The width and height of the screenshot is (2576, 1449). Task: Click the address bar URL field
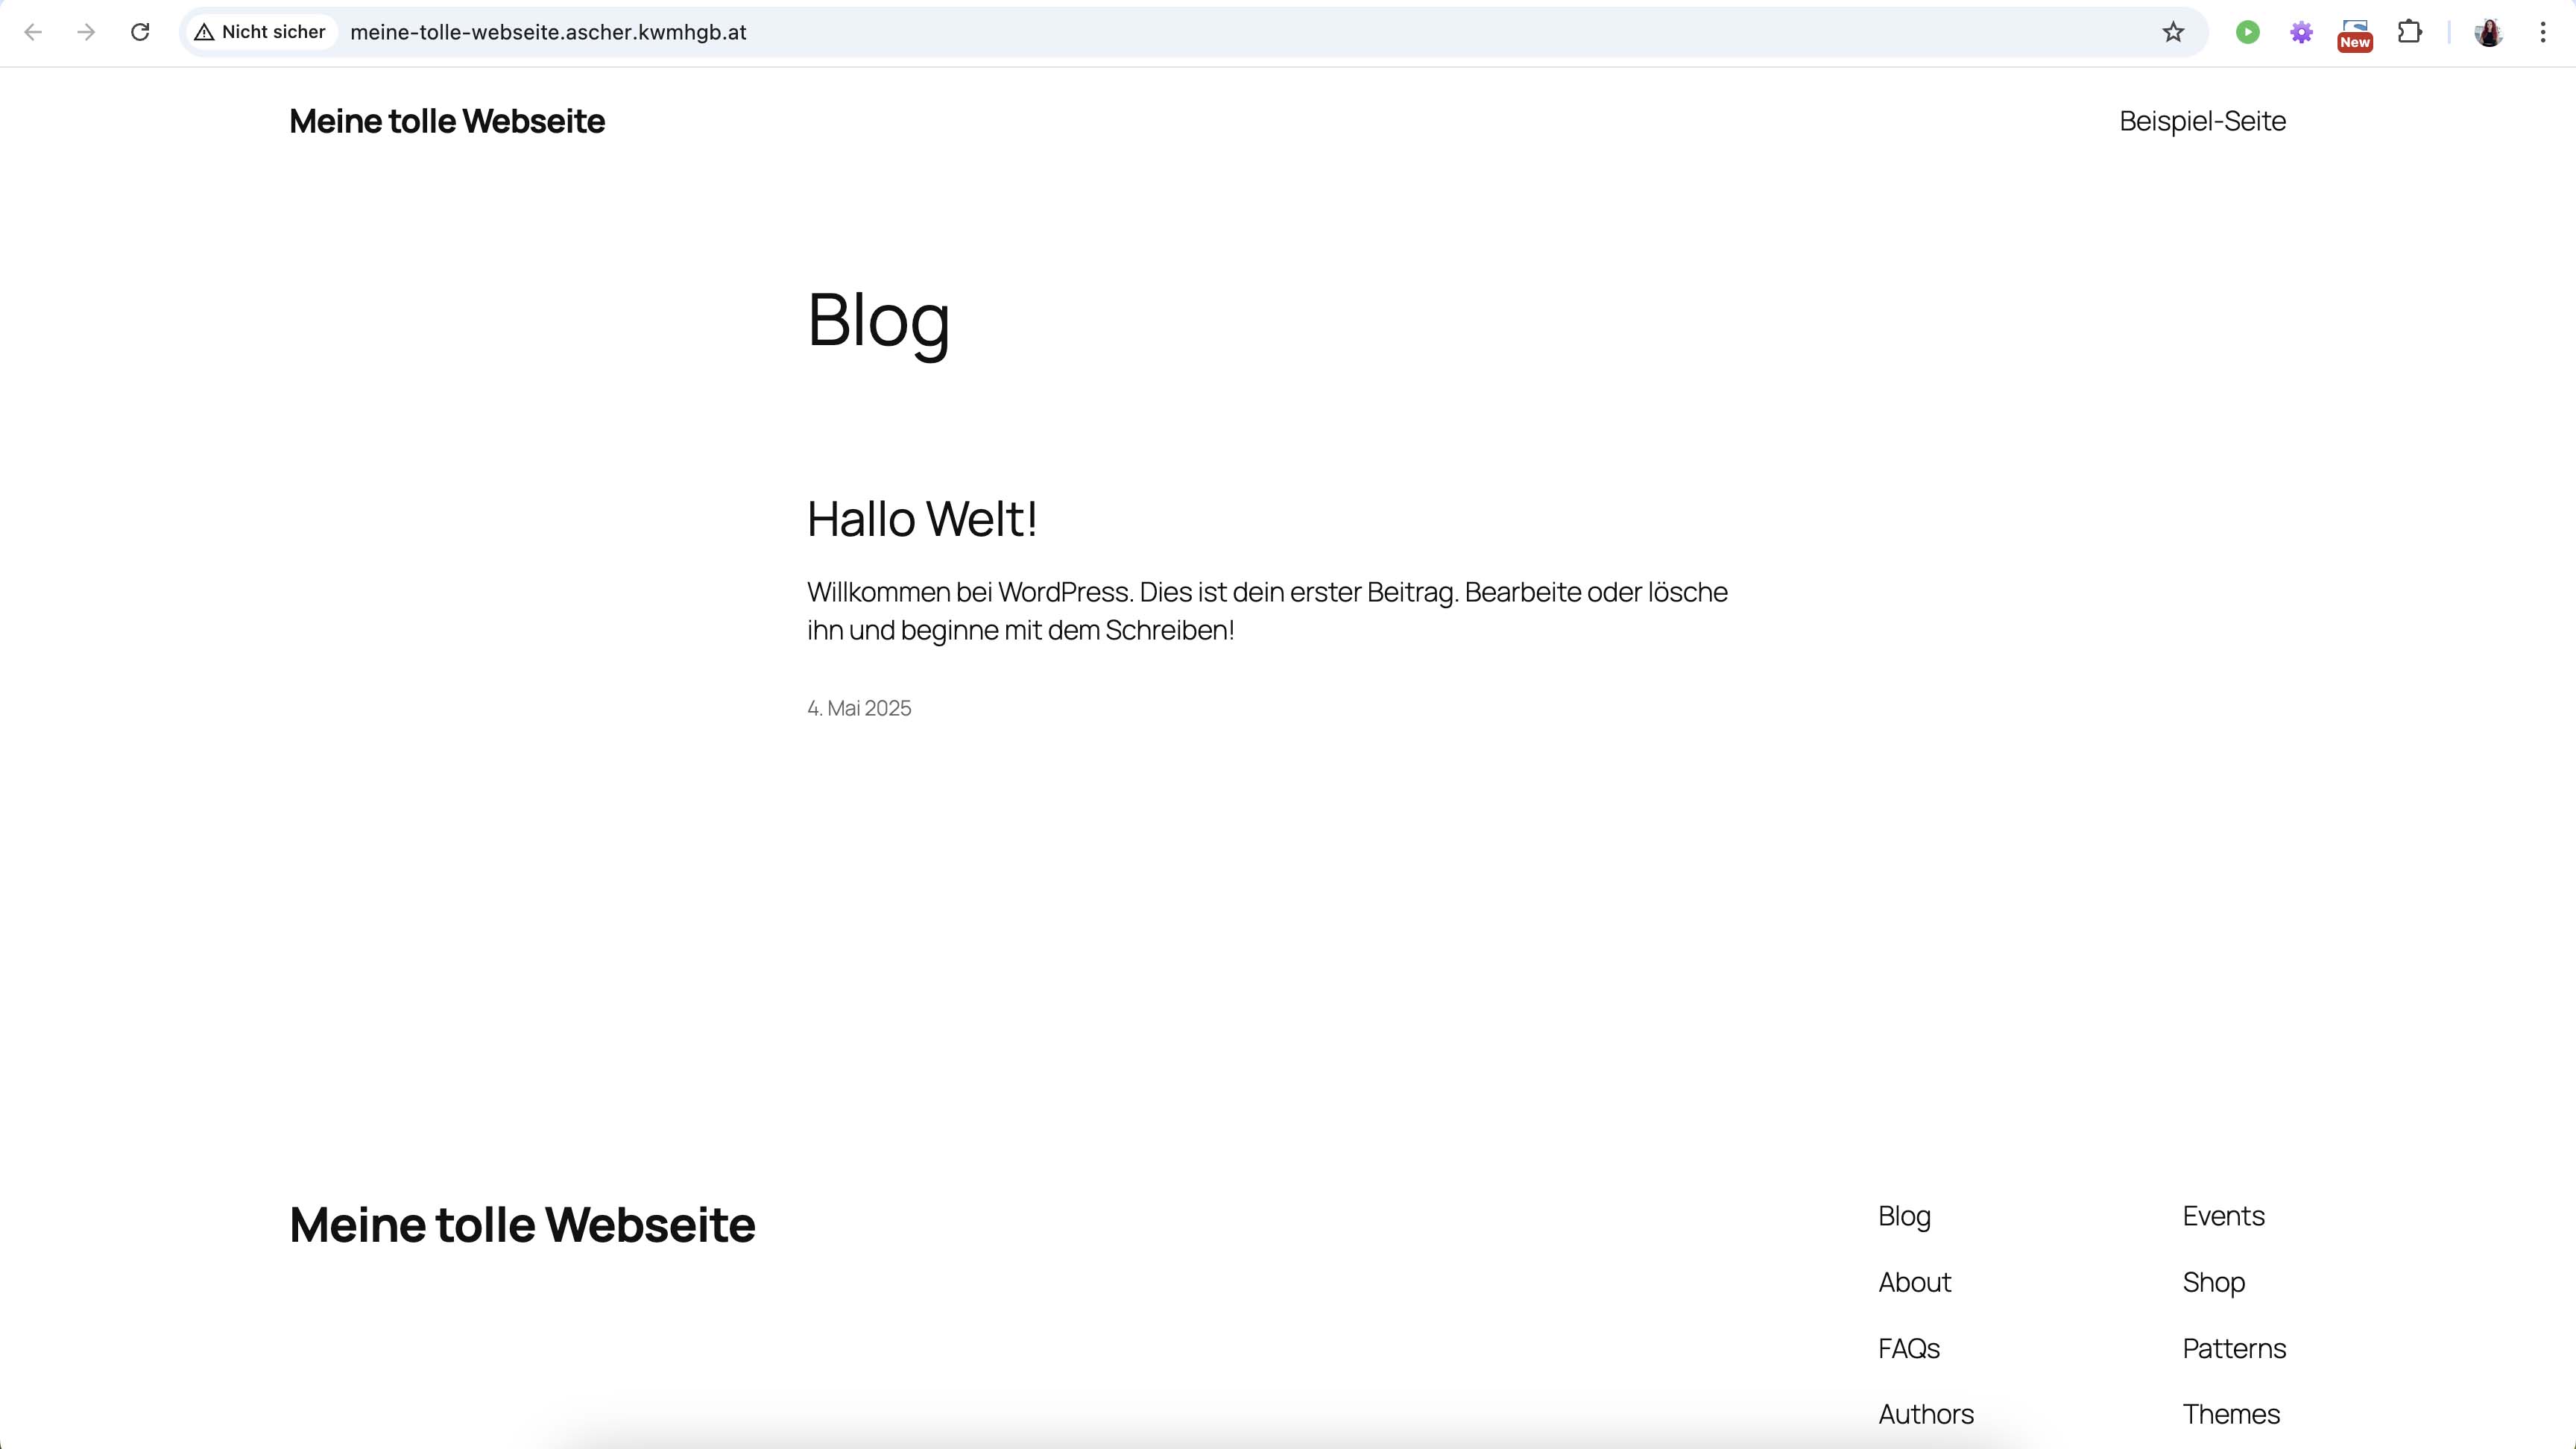[1200, 32]
